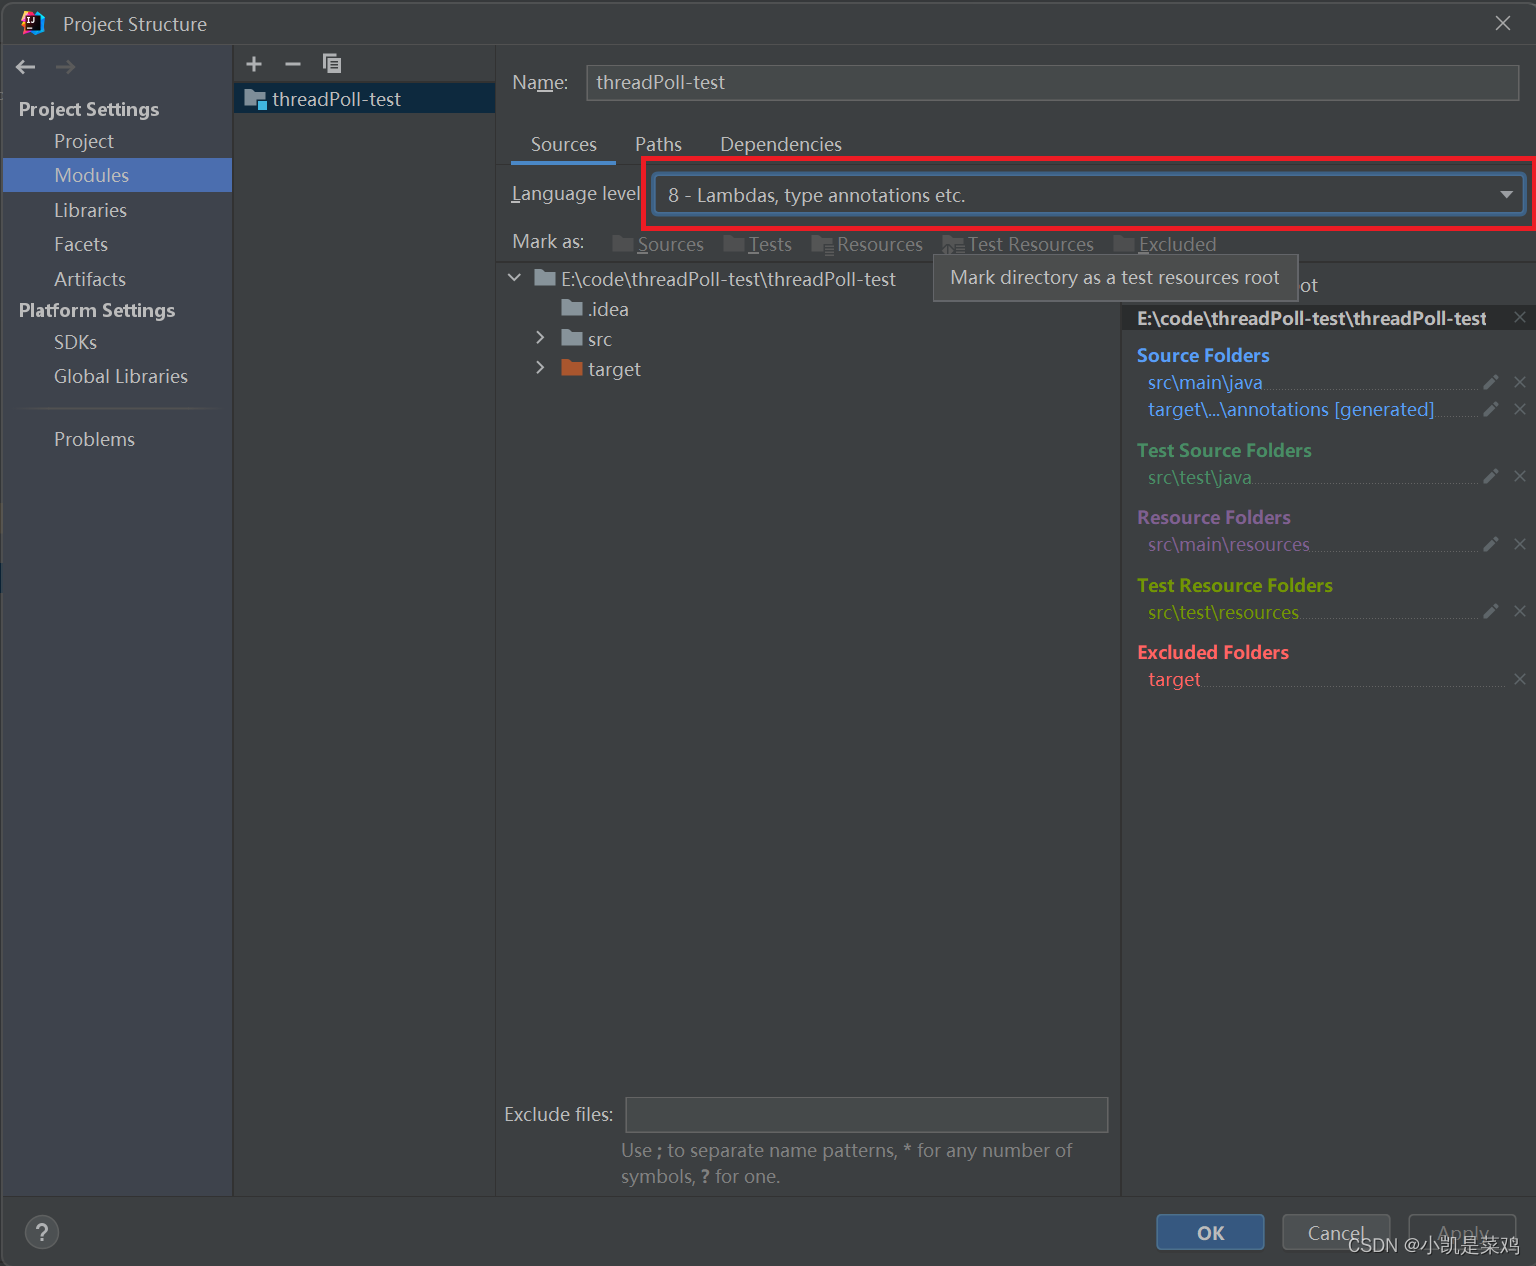The image size is (1536, 1266).
Task: Select Modules in Project Settings
Action: point(118,175)
